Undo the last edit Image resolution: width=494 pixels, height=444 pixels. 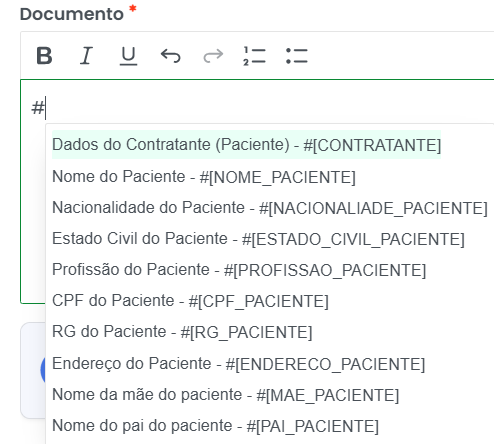click(171, 55)
